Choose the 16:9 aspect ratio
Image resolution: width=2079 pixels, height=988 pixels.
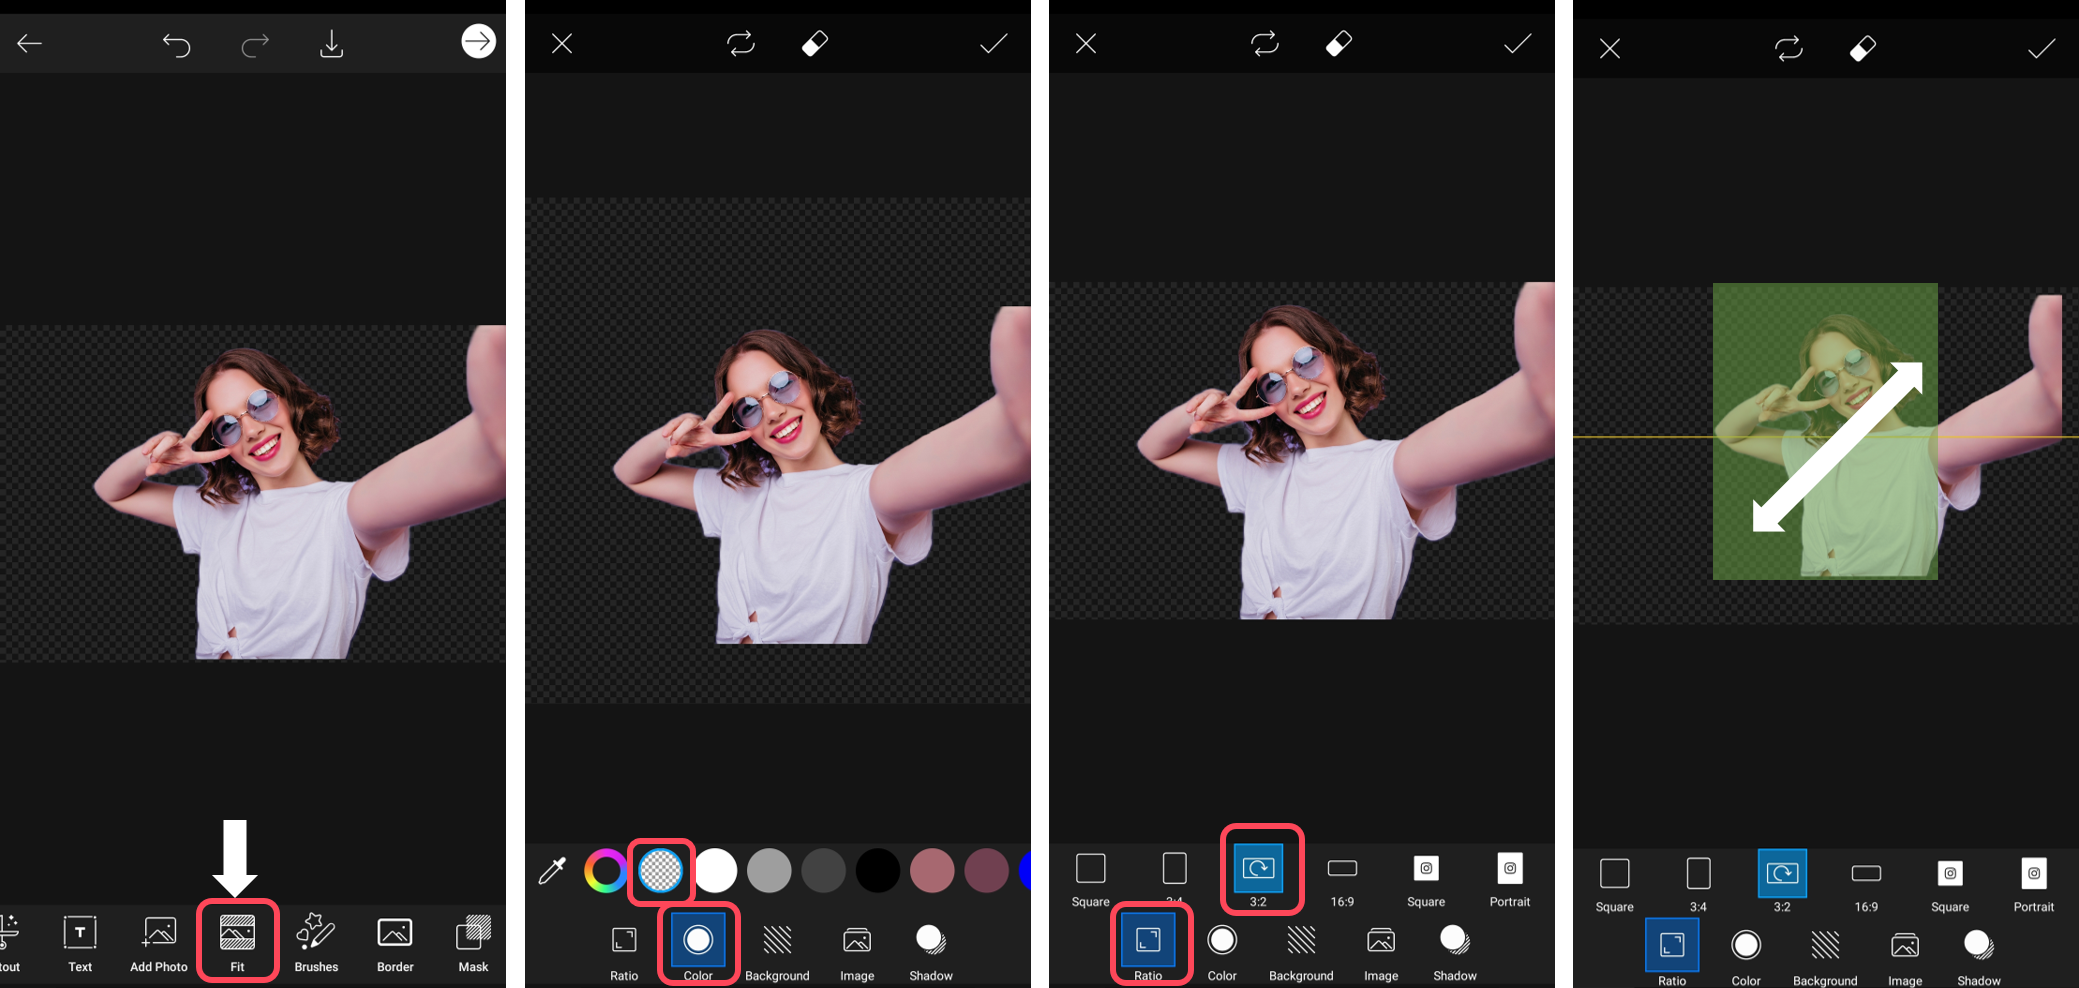coord(1342,868)
